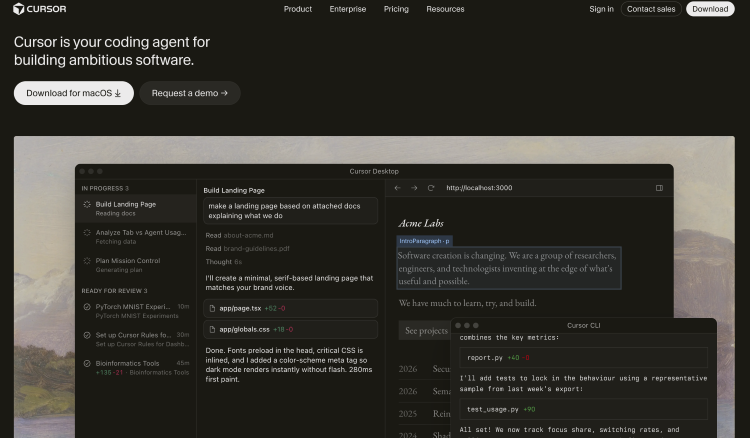
Task: Open the Bioinformatics Tools review item
Action: point(136,367)
